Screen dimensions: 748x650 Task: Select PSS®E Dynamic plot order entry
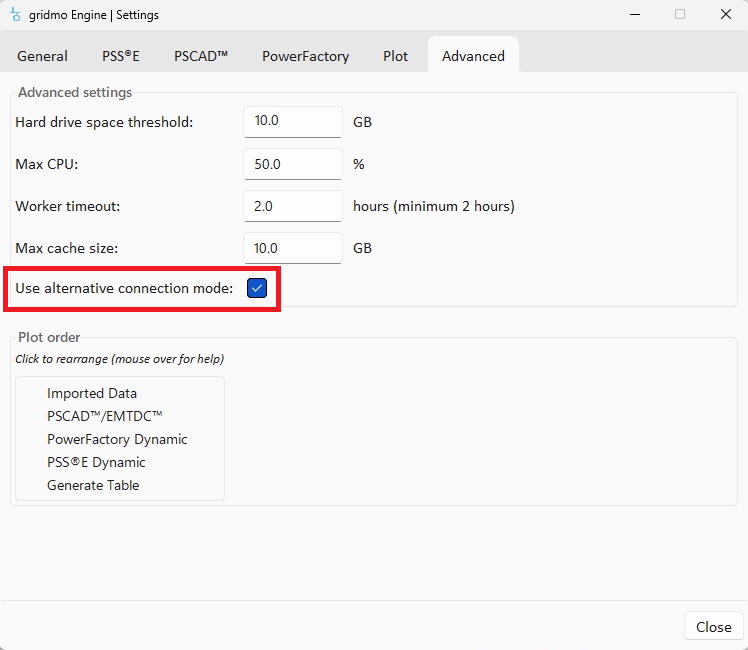point(96,462)
